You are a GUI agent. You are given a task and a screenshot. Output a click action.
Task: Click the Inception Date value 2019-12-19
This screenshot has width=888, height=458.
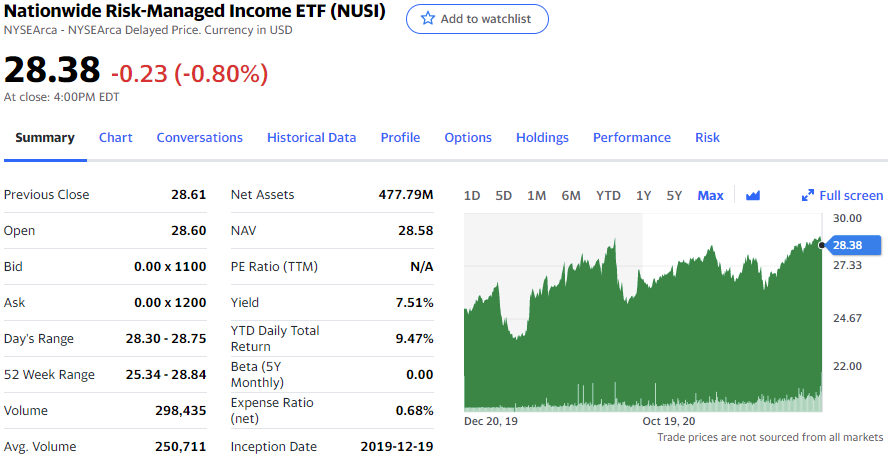397,447
